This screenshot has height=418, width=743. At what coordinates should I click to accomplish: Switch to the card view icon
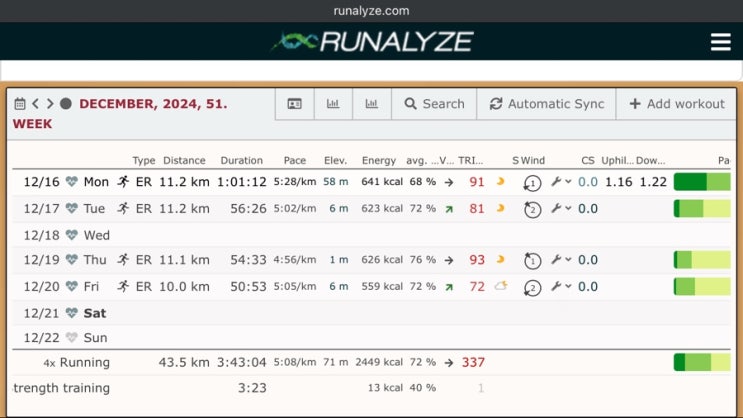(294, 104)
